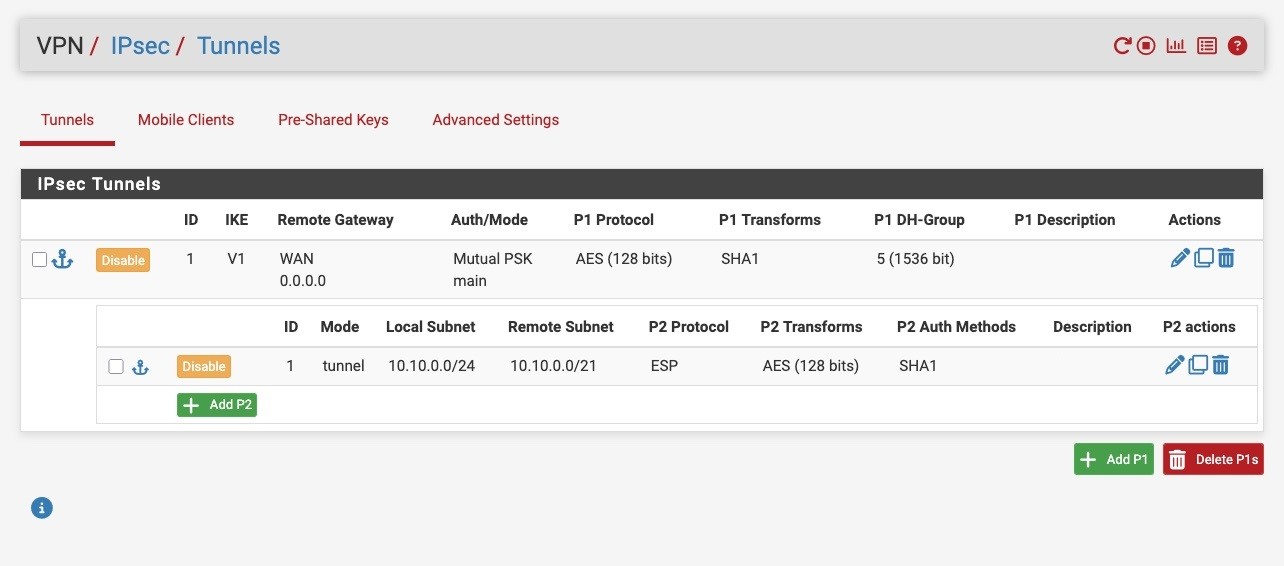Tick the checkbox for the P1 tunnel row

coord(39,259)
